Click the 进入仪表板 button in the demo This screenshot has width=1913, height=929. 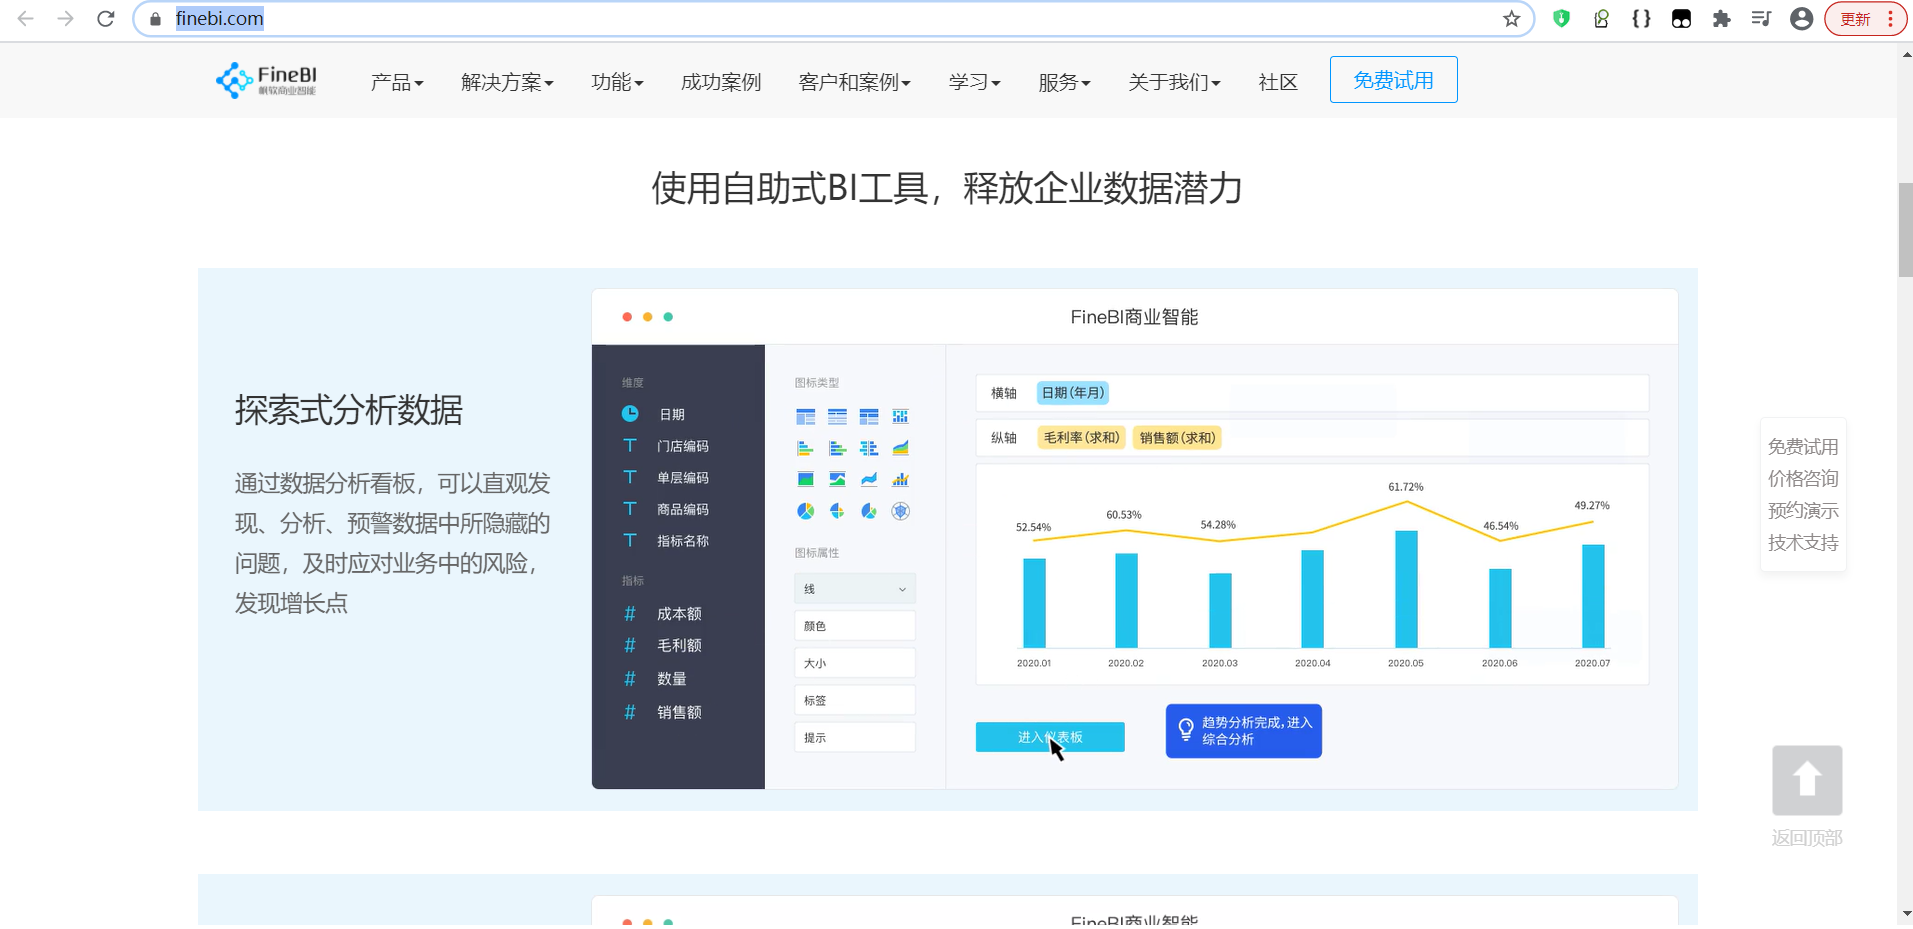pos(1049,736)
